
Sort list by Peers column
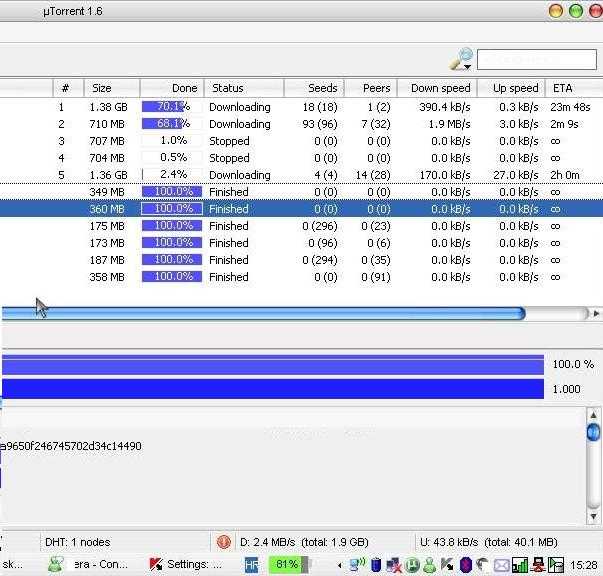coord(370,88)
